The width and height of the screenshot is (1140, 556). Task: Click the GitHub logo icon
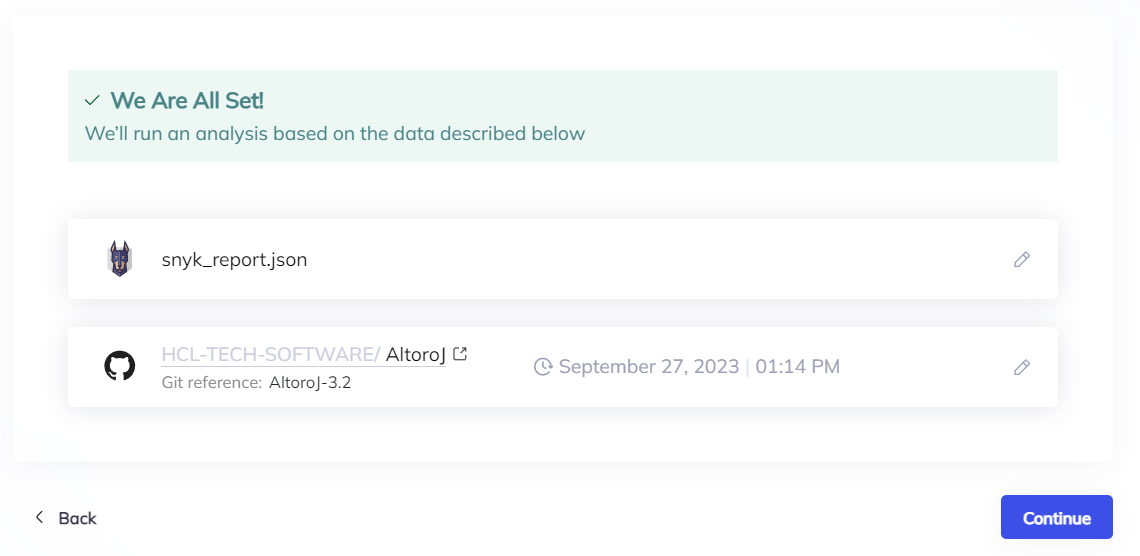[120, 366]
